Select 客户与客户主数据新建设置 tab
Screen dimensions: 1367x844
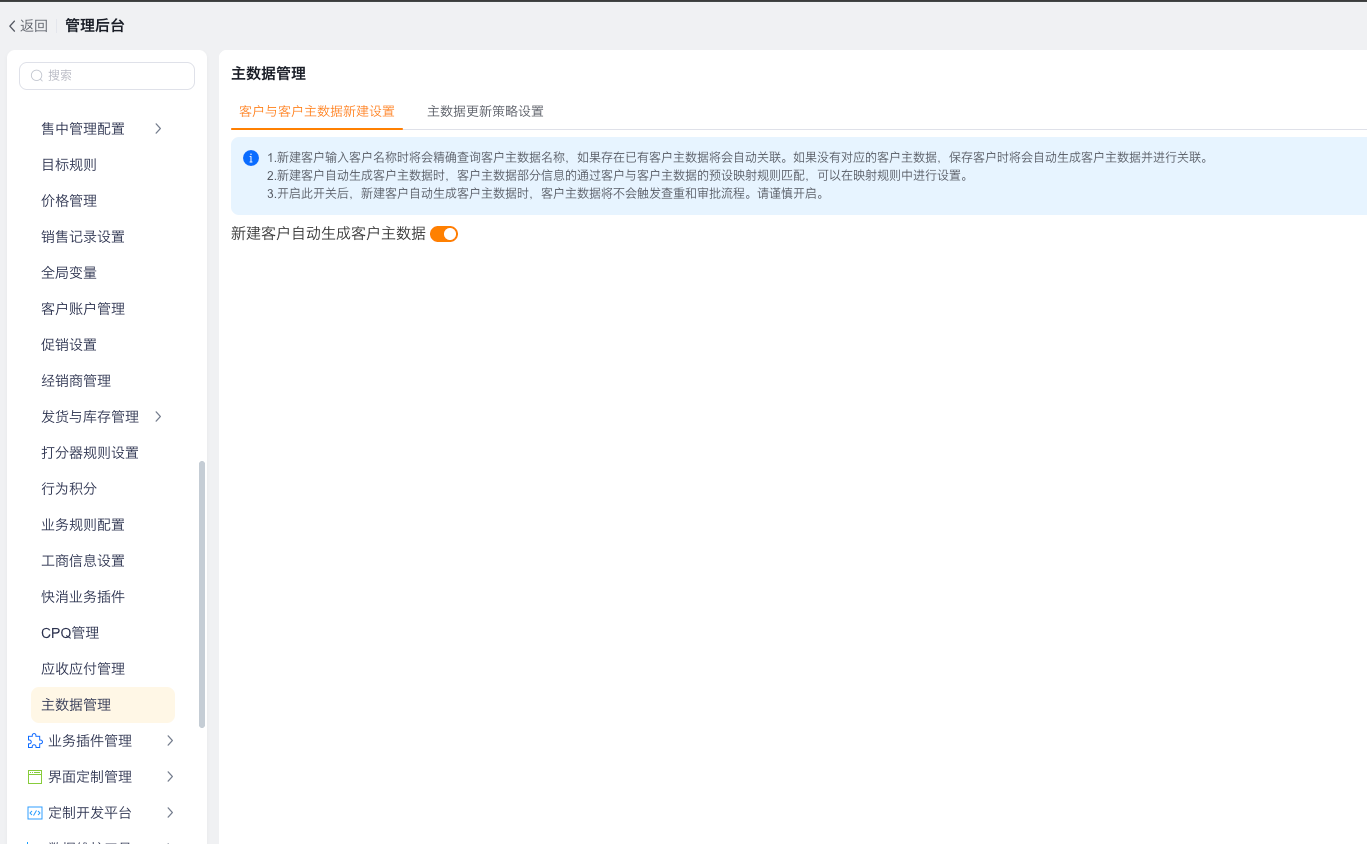pos(317,111)
